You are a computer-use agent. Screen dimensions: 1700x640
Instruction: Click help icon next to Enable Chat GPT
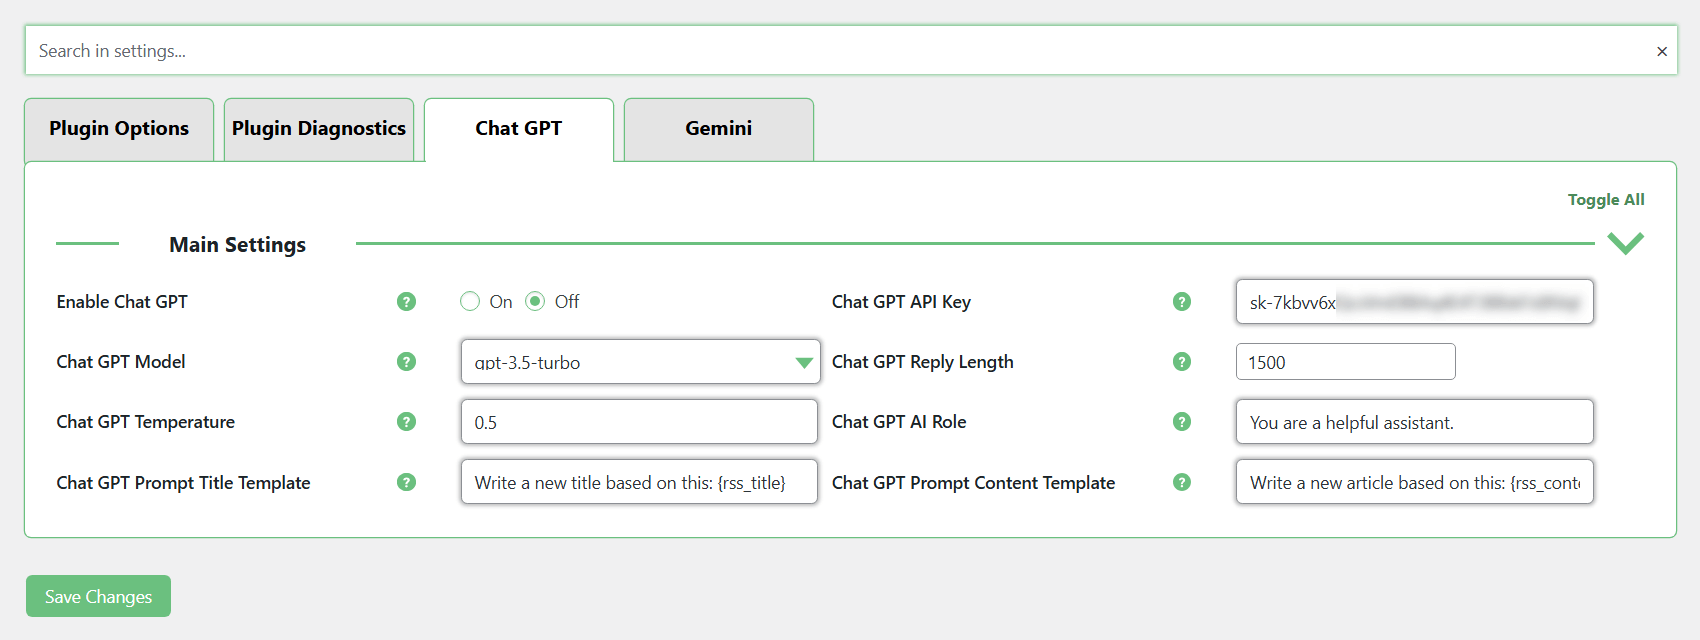(406, 302)
